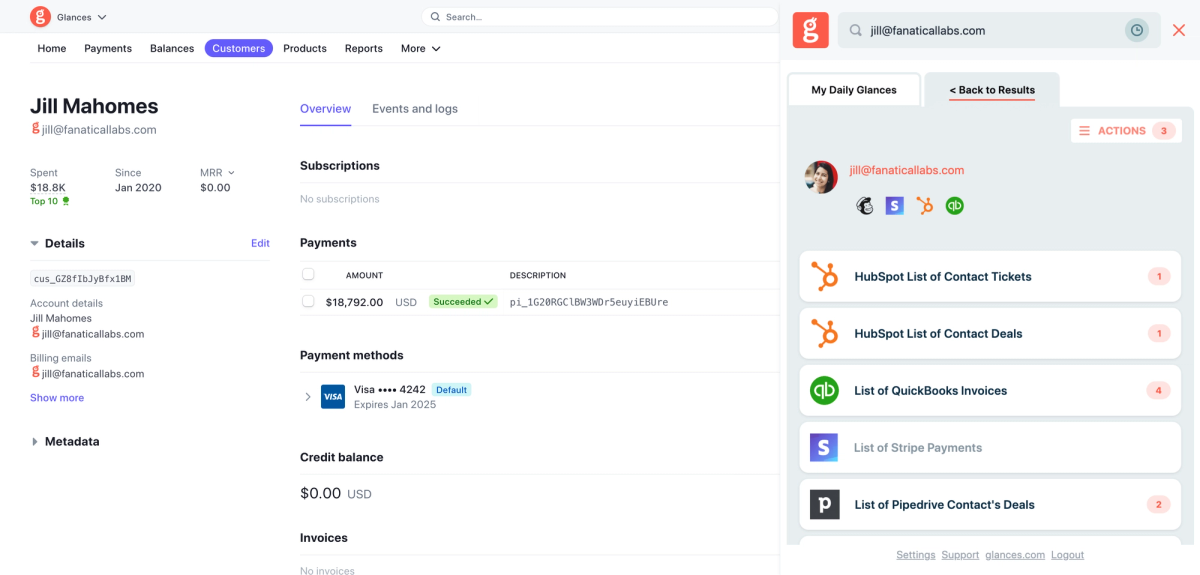This screenshot has height=575, width=1200.
Task: Click the Pipedrive Deals count badge 2
Action: tap(1159, 505)
